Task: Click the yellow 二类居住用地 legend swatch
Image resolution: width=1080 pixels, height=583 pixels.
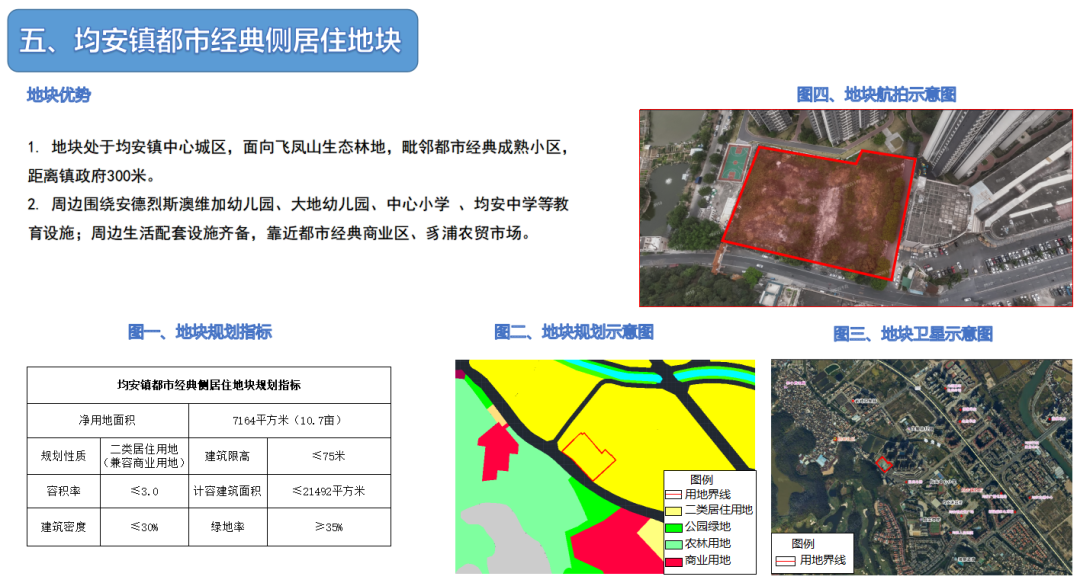Action: click(674, 510)
